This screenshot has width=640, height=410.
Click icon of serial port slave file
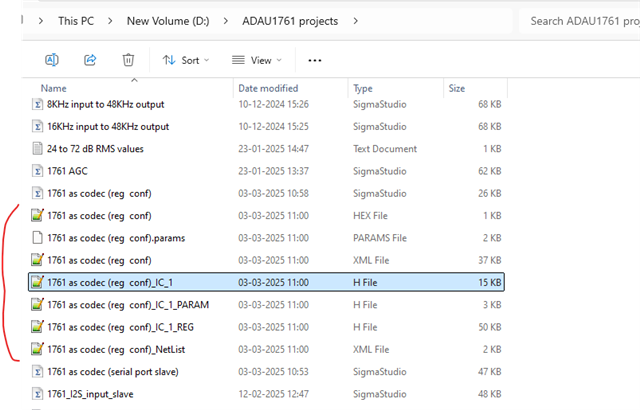[37, 372]
